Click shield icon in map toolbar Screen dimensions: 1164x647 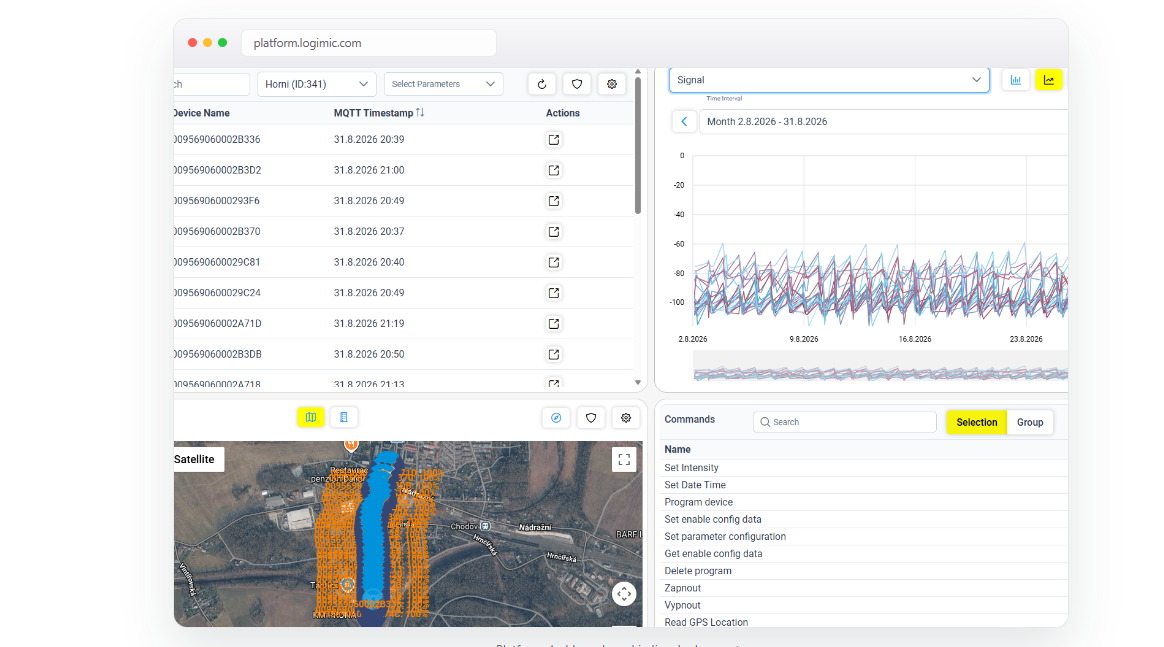pyautogui.click(x=591, y=418)
